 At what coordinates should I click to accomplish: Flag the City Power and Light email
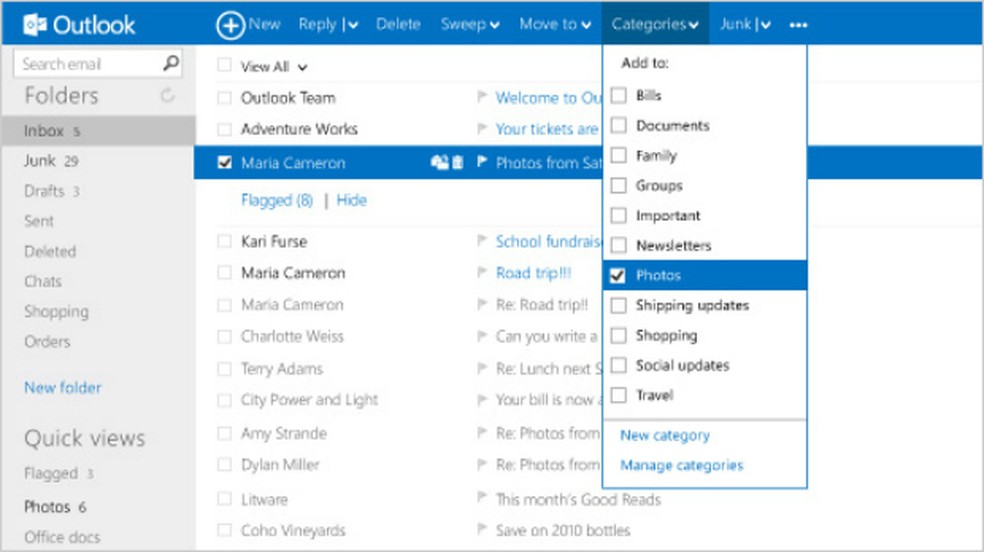(x=482, y=399)
